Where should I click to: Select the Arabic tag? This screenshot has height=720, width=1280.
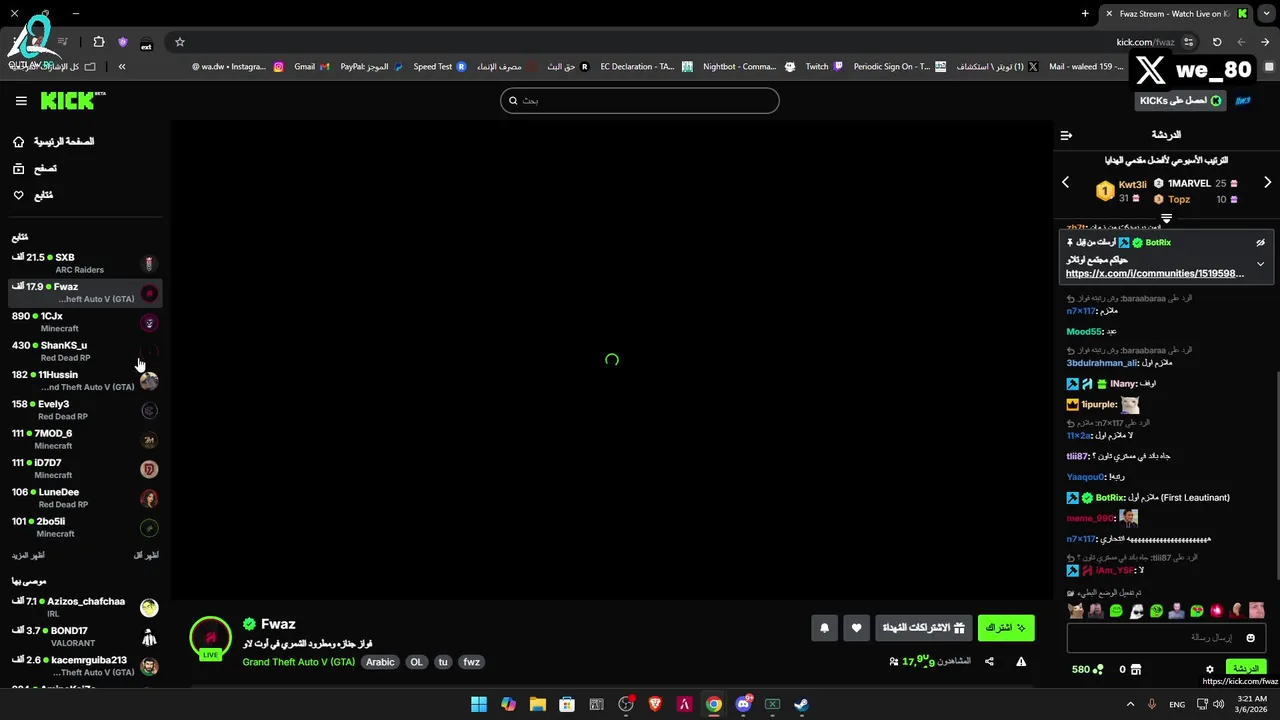(380, 662)
